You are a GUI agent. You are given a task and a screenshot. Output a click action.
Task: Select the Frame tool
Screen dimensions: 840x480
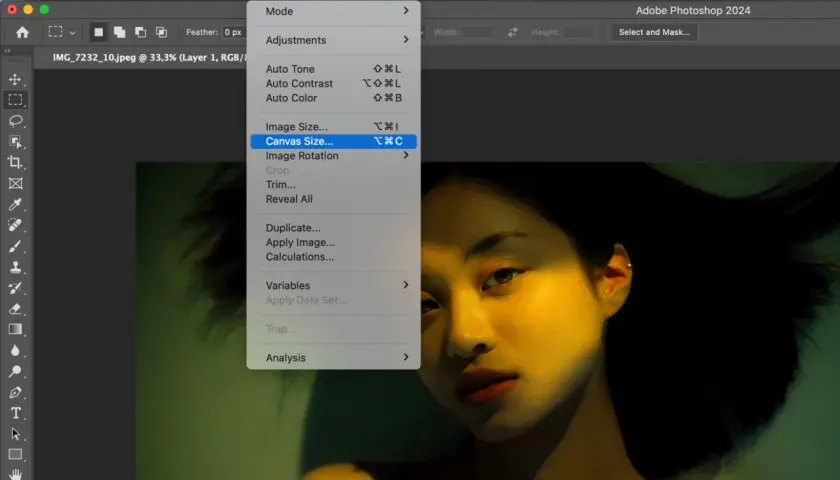point(15,183)
